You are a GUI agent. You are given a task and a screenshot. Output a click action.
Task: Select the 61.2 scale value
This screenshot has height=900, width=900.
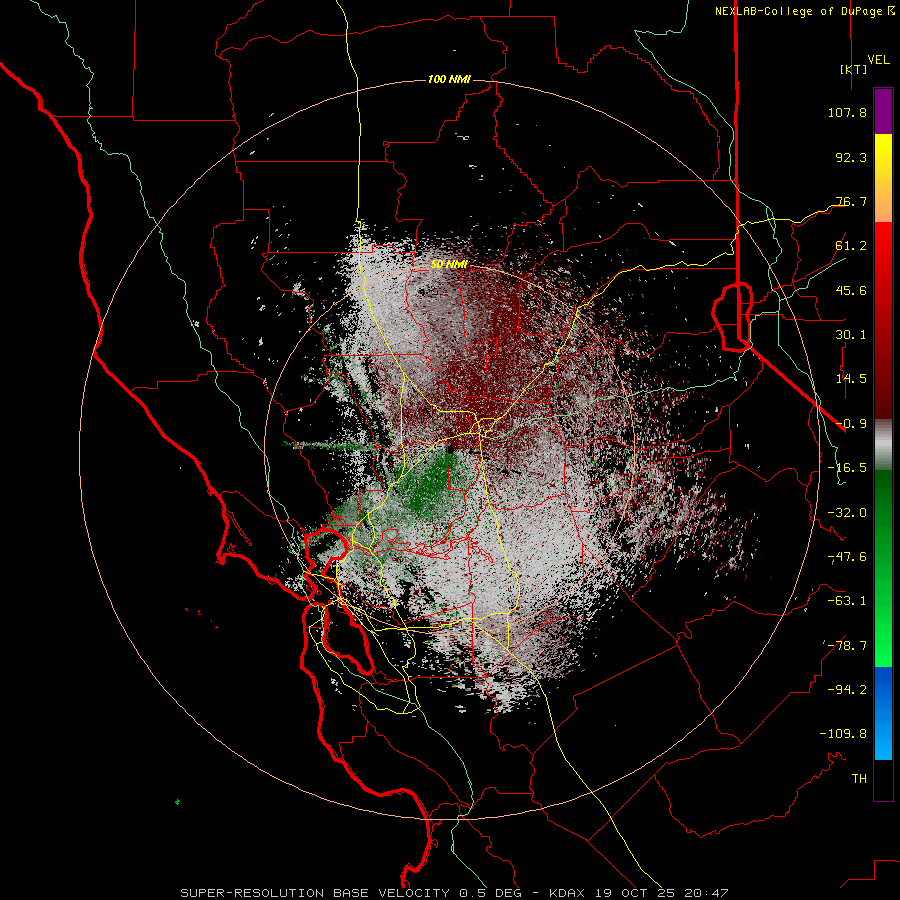pyautogui.click(x=851, y=246)
